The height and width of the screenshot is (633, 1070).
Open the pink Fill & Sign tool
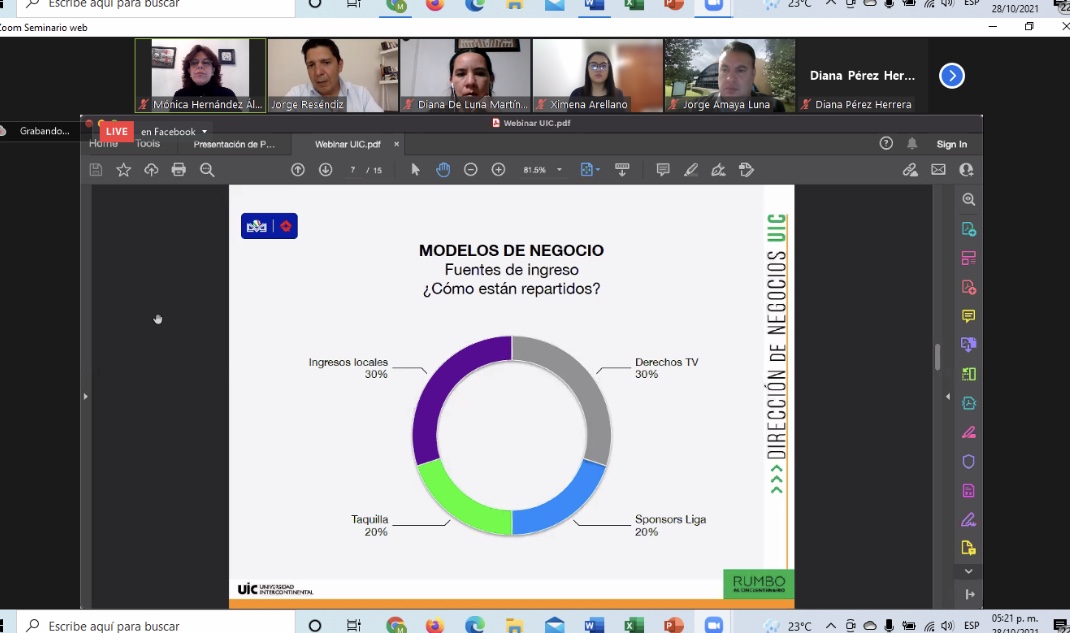tap(968, 432)
